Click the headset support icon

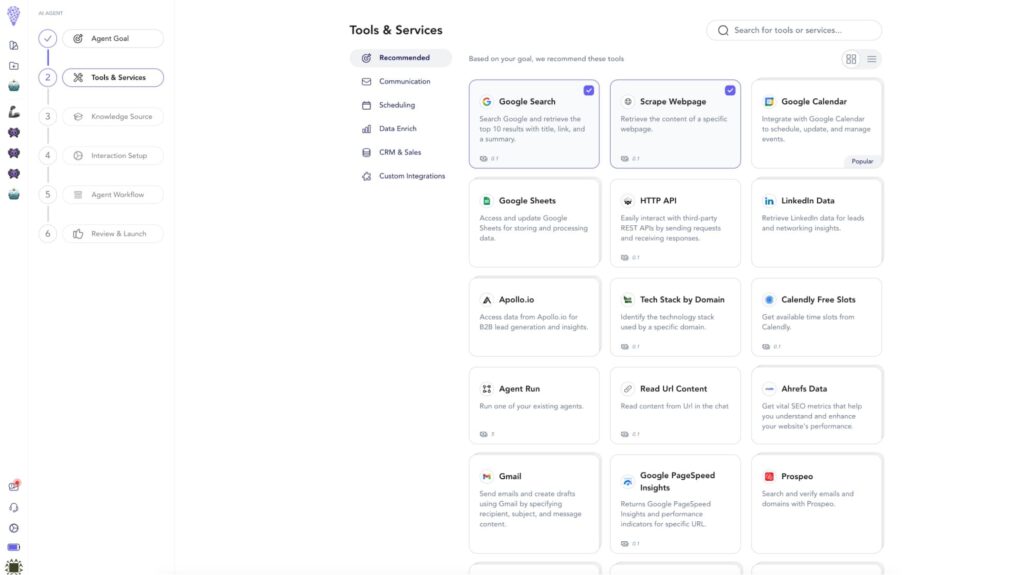point(14,508)
